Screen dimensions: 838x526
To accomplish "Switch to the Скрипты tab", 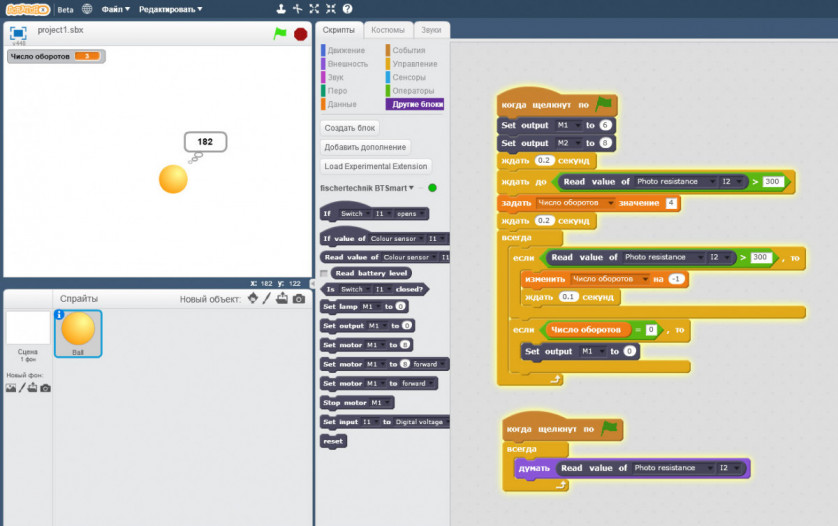I will tap(339, 30).
